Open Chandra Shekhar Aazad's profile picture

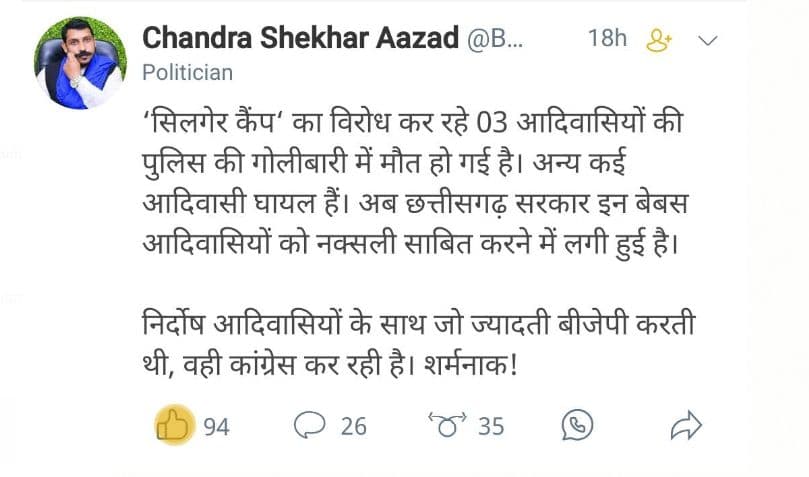[x=80, y=62]
